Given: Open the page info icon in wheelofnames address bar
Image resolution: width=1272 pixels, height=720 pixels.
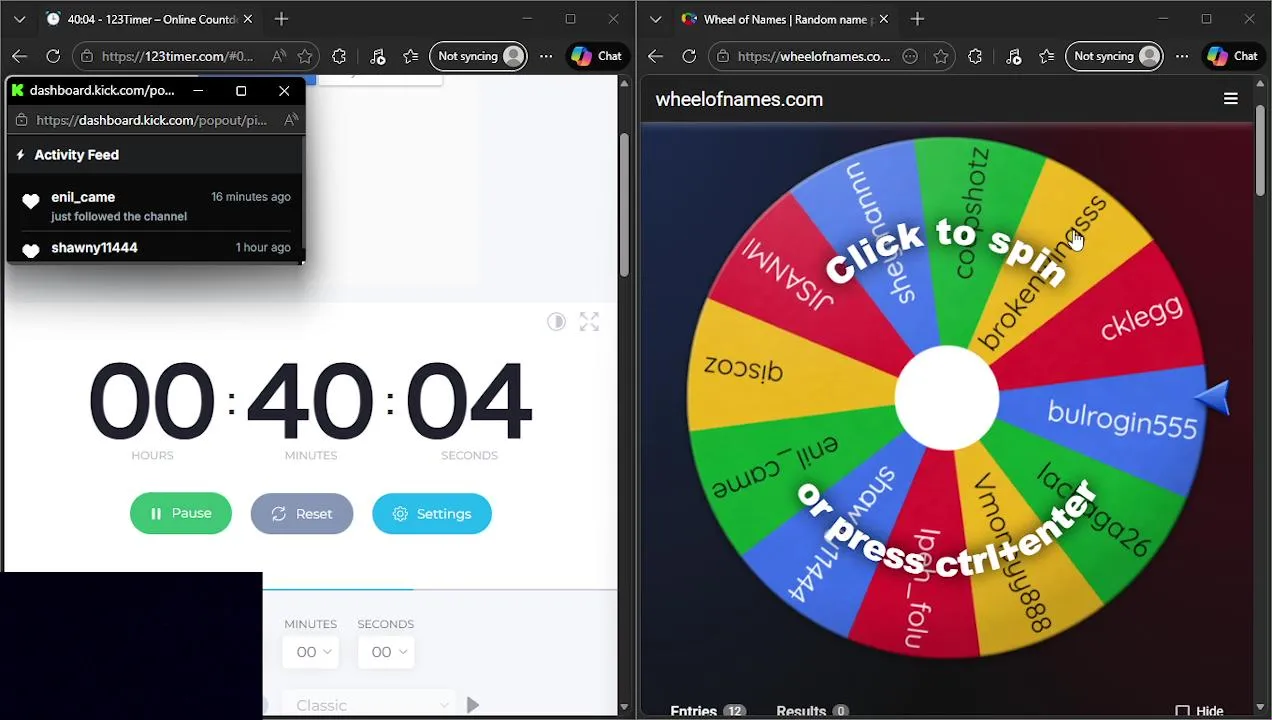Looking at the screenshot, I should click(725, 57).
